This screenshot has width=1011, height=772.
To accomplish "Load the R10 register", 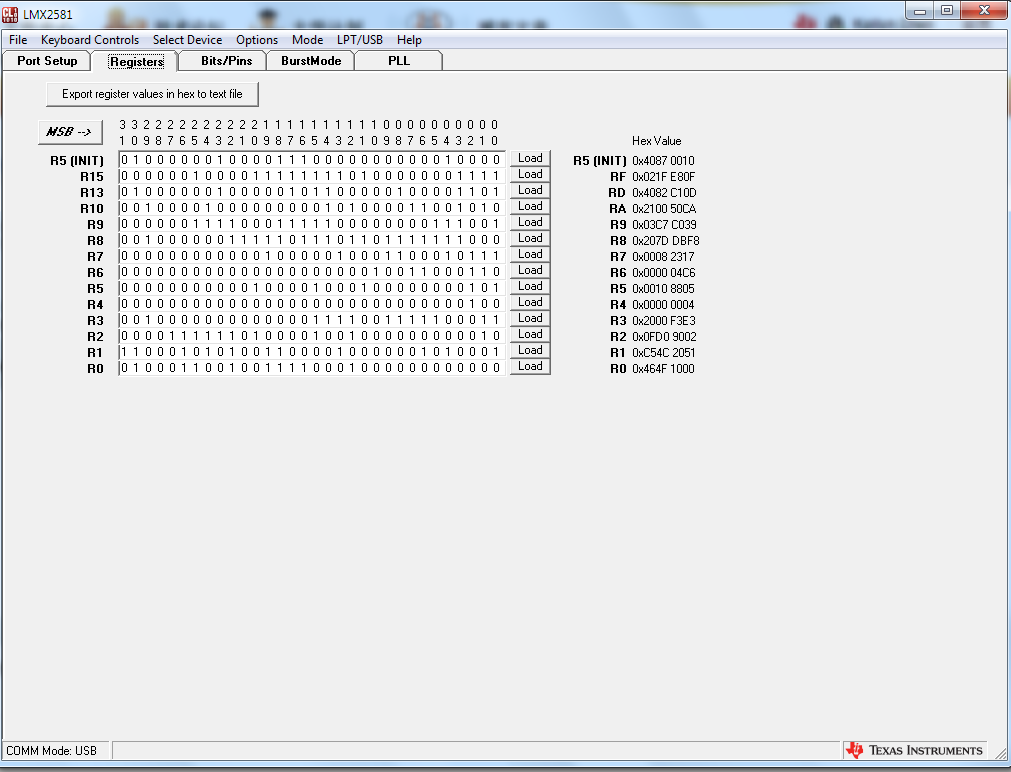I will [x=530, y=206].
